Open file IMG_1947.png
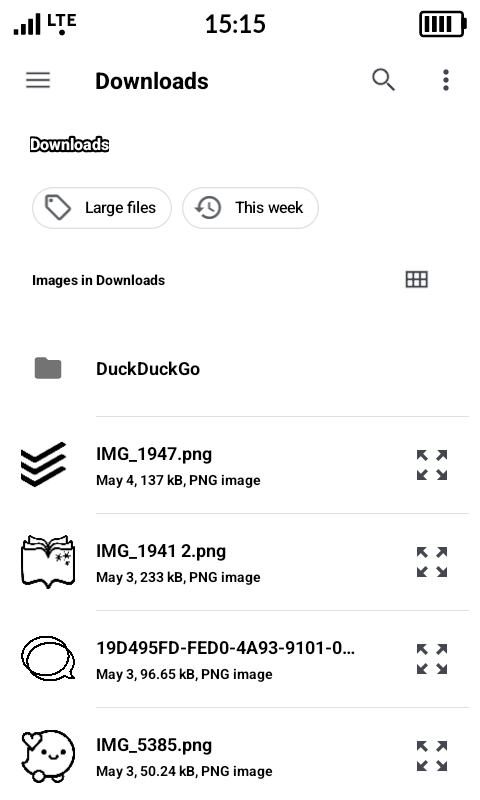Screen dimensions: 480x800 click(154, 454)
